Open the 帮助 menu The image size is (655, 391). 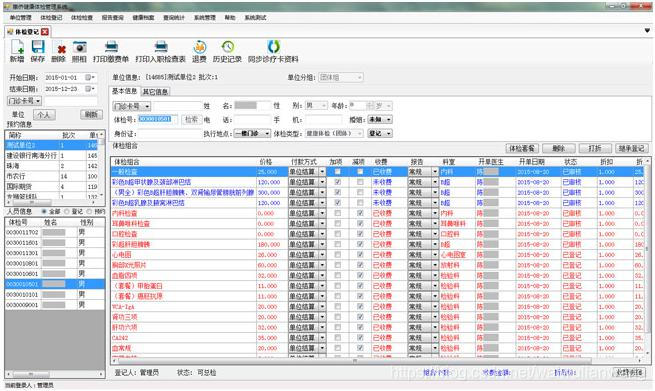pos(230,18)
